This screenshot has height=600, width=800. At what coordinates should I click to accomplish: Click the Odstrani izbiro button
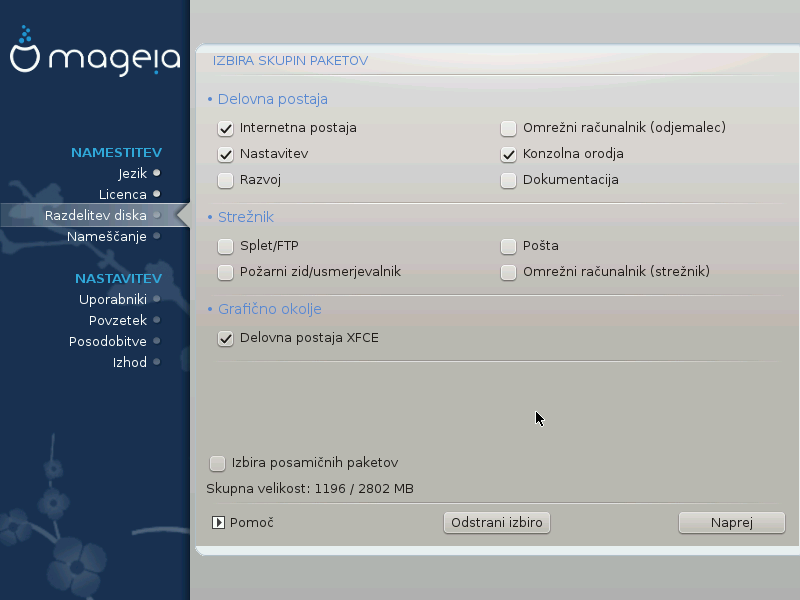(x=497, y=522)
